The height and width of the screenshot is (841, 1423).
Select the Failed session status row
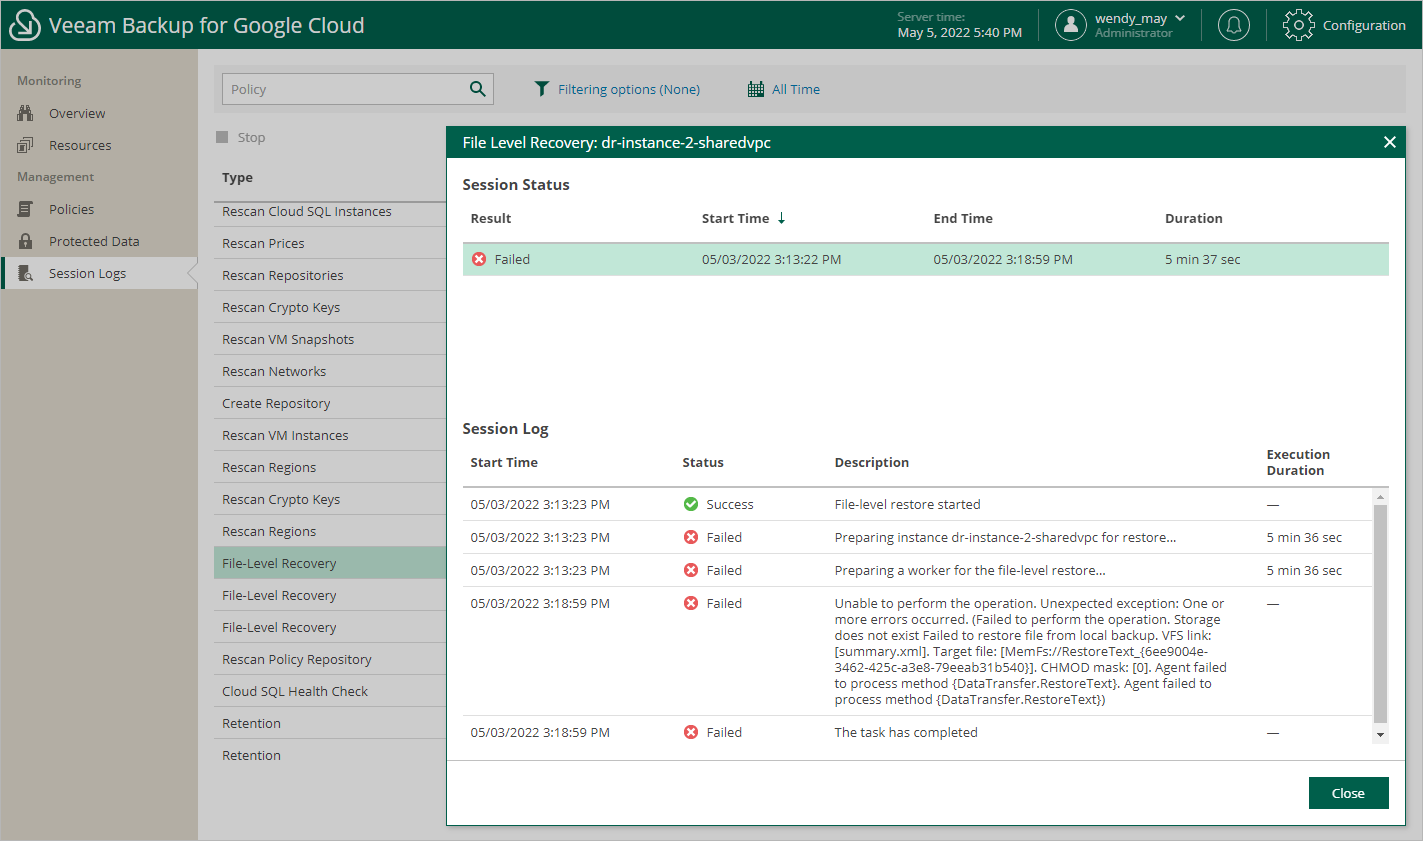coord(925,259)
